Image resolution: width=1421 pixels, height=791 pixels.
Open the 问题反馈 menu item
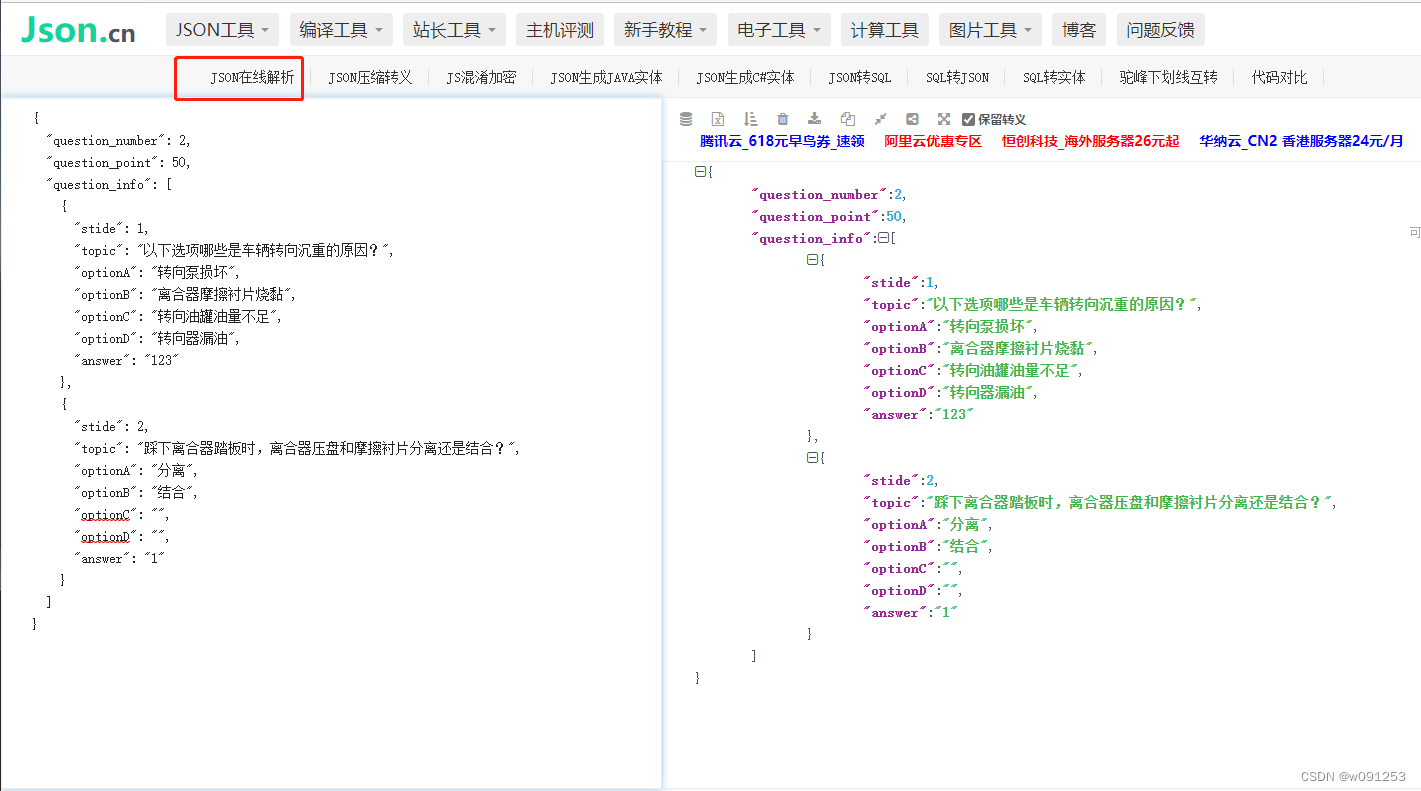pyautogui.click(x=1160, y=30)
